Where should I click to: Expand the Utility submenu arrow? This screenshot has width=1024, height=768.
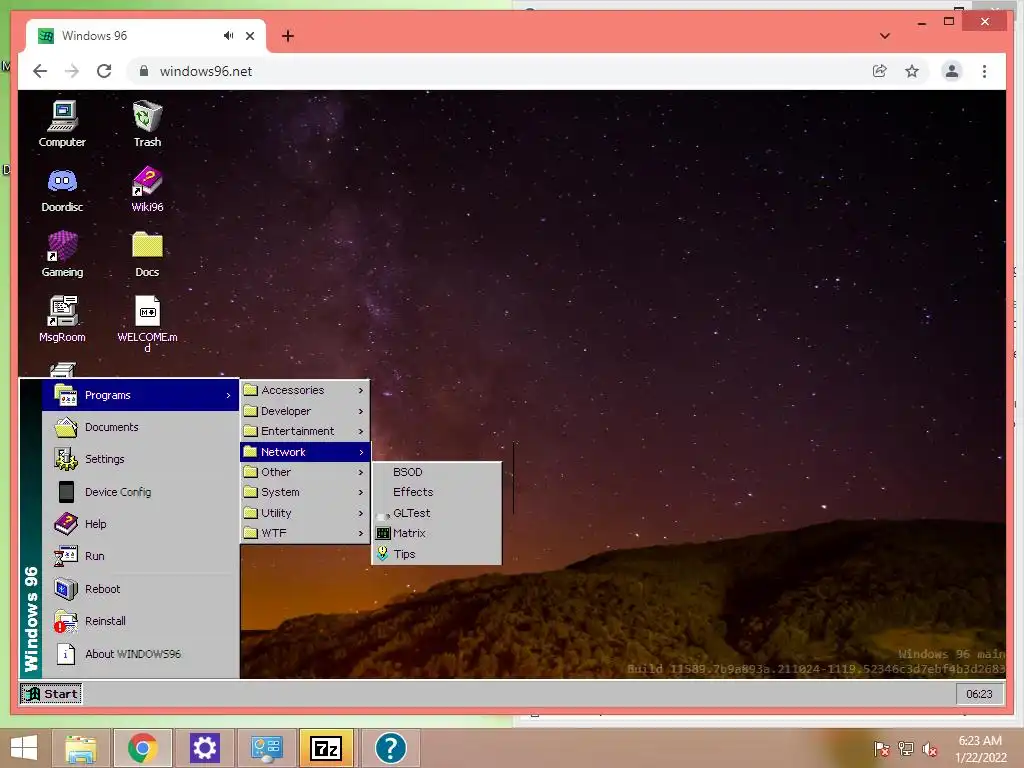tap(360, 513)
